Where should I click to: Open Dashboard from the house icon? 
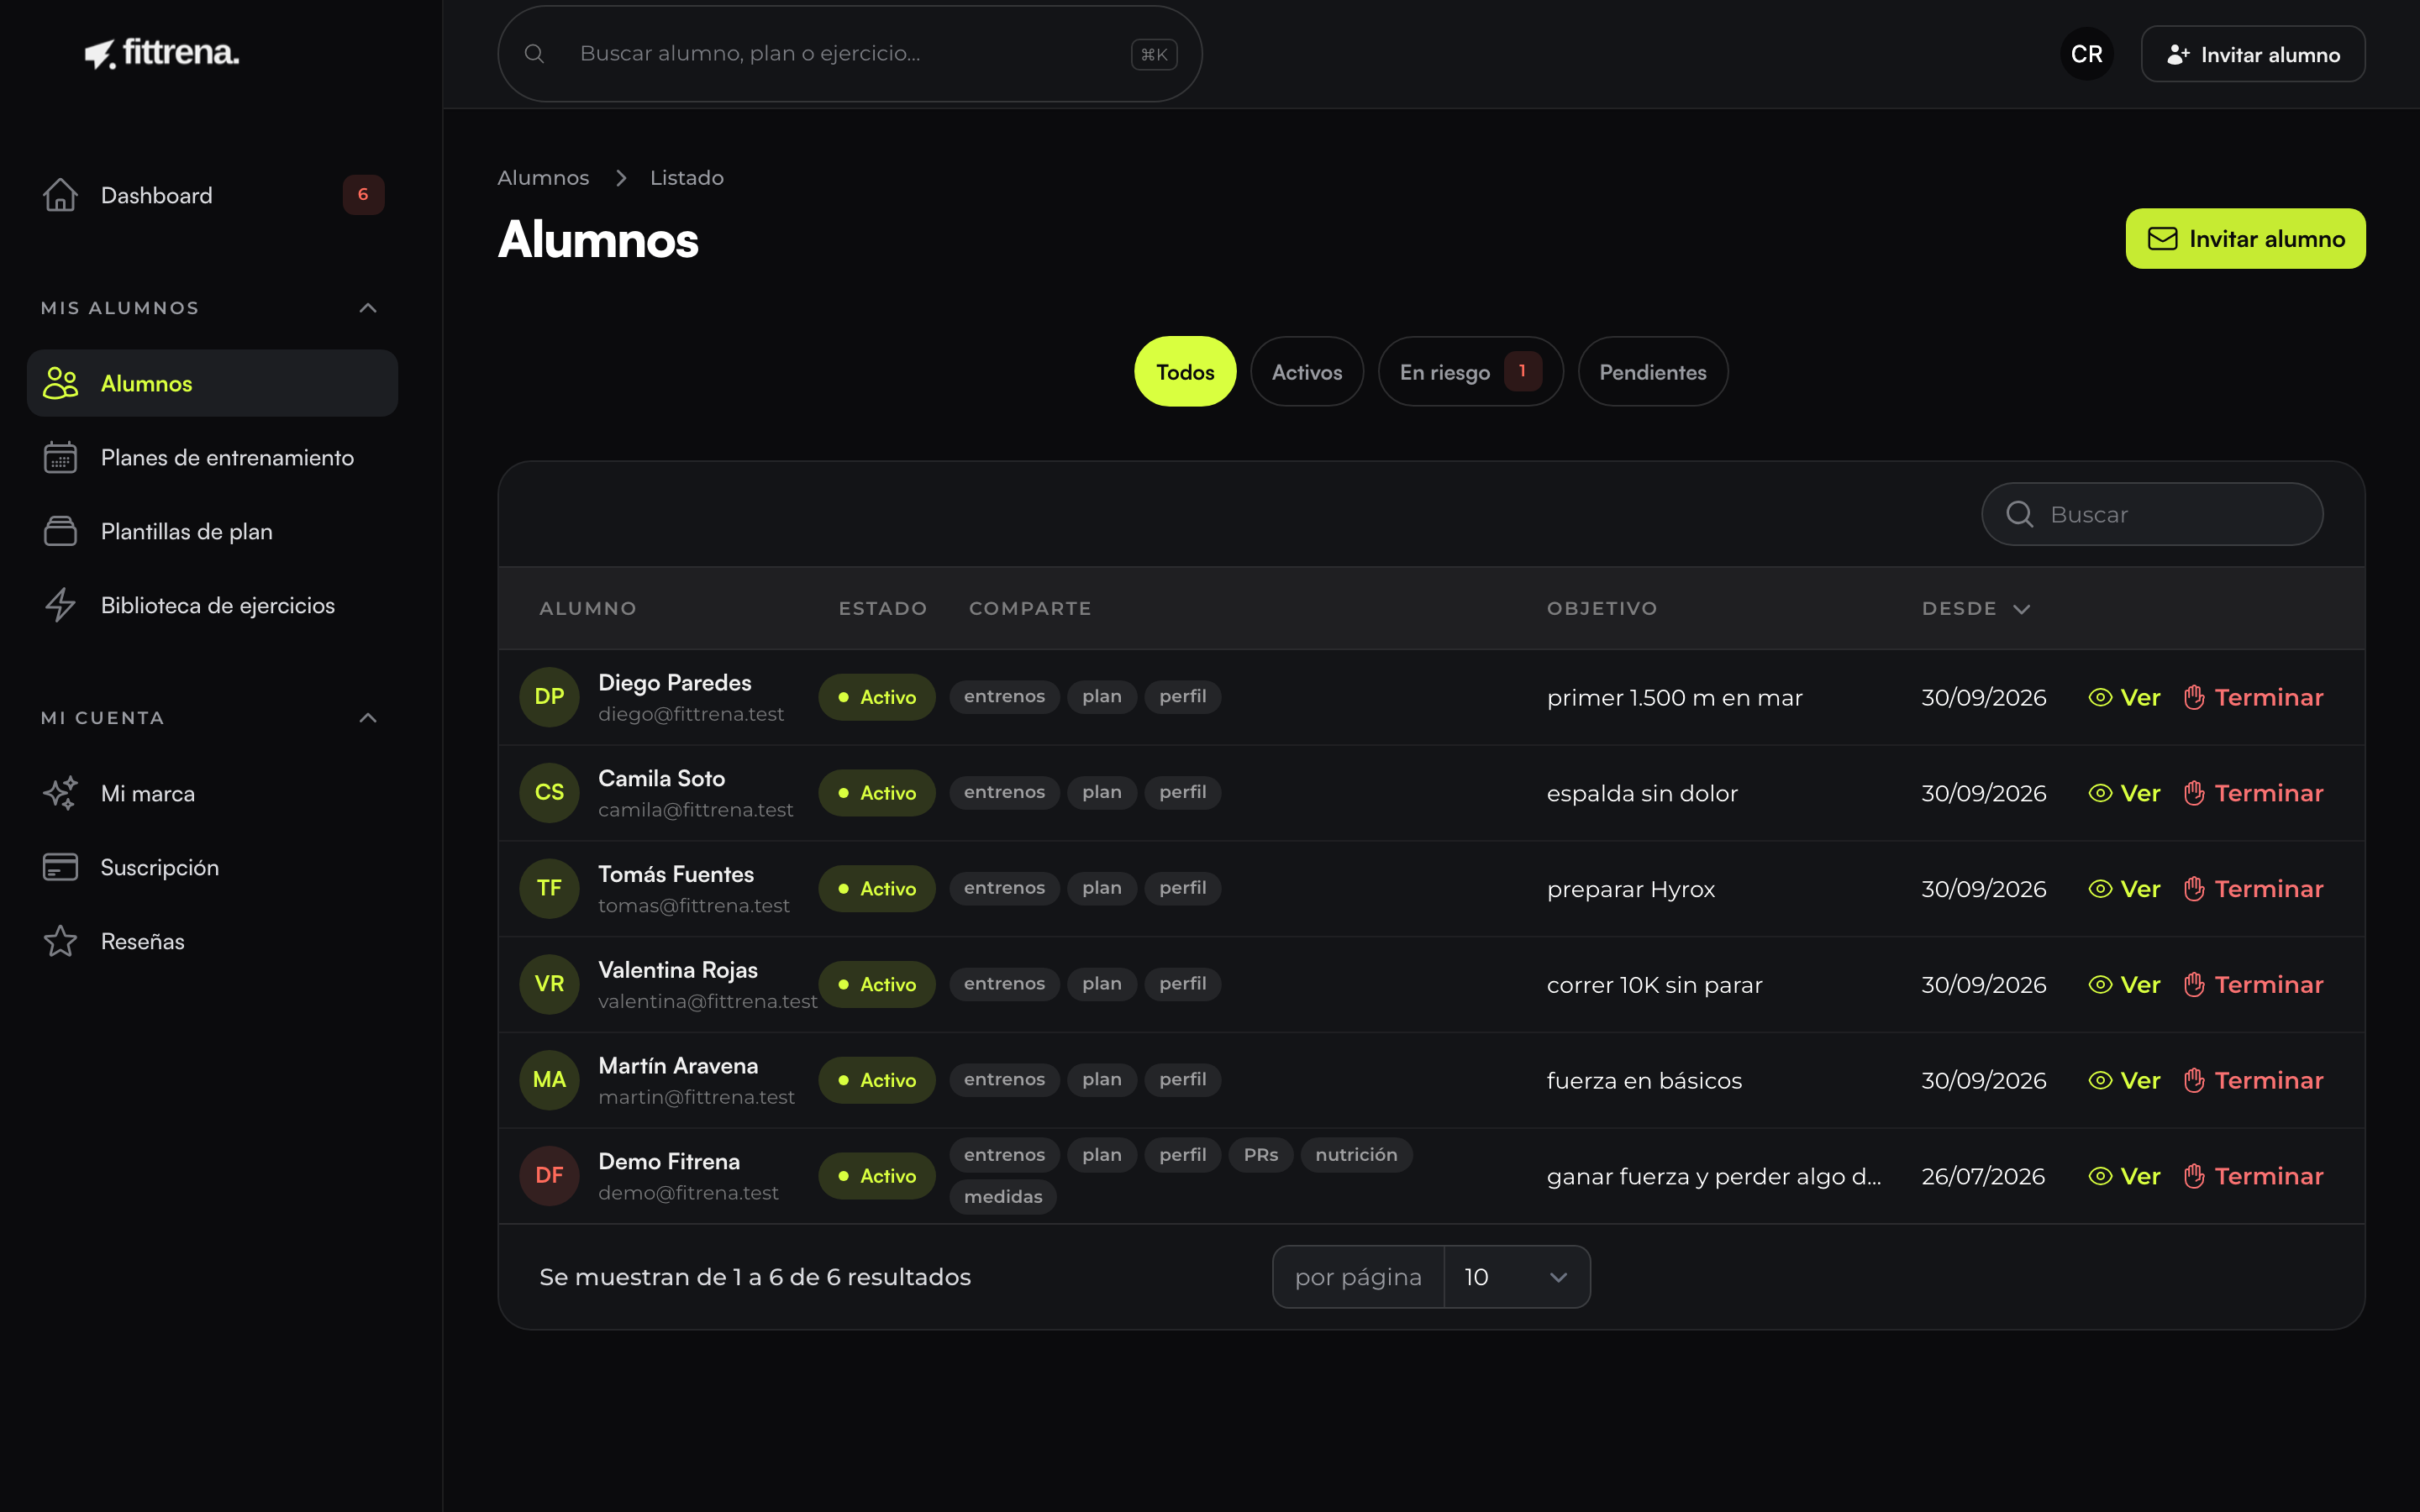[x=60, y=195]
